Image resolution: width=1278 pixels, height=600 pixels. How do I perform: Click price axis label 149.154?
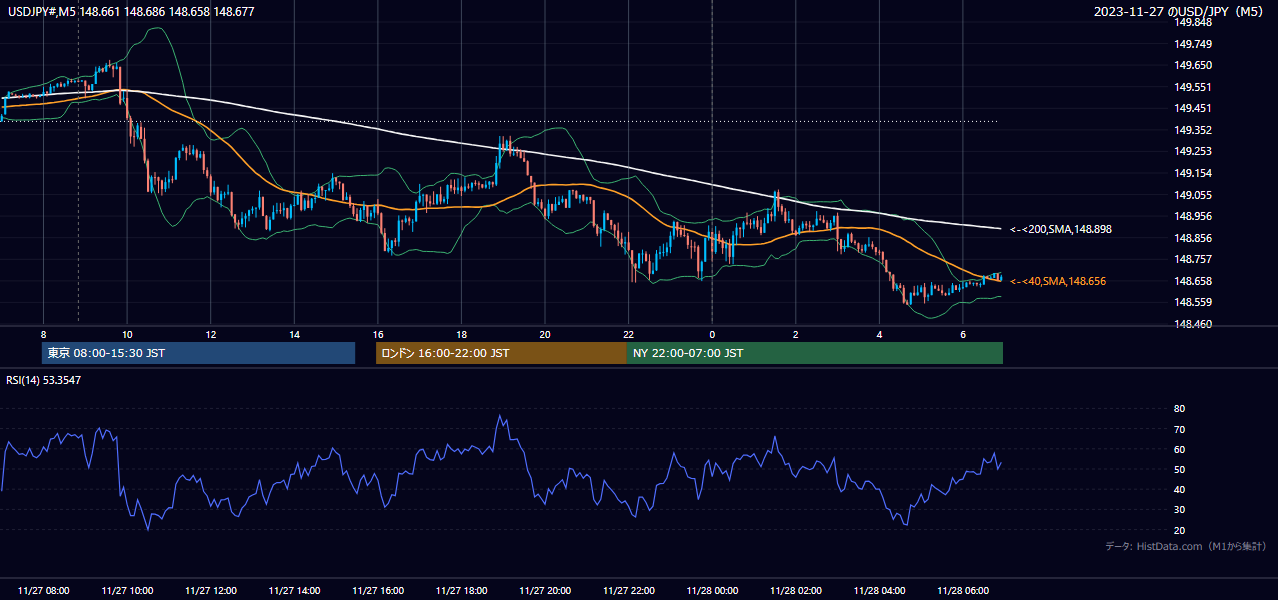[1194, 173]
